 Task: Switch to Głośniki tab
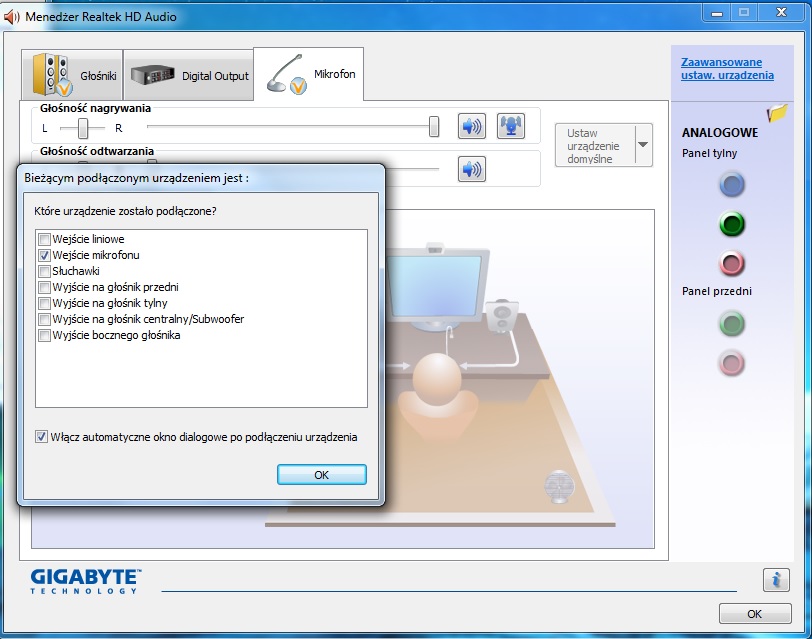click(72, 76)
